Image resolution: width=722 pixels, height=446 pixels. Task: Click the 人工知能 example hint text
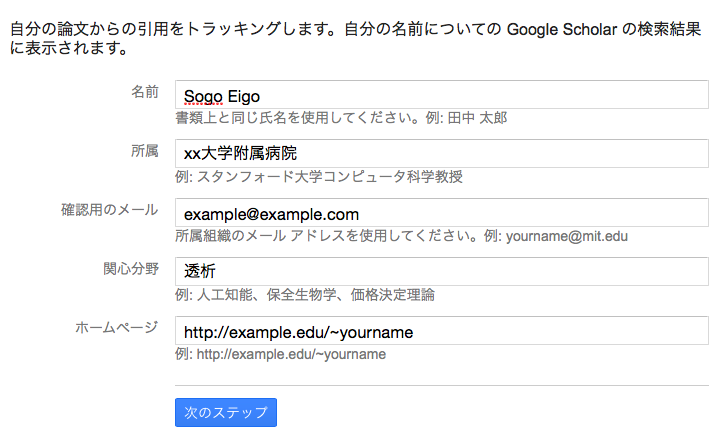pos(305,295)
